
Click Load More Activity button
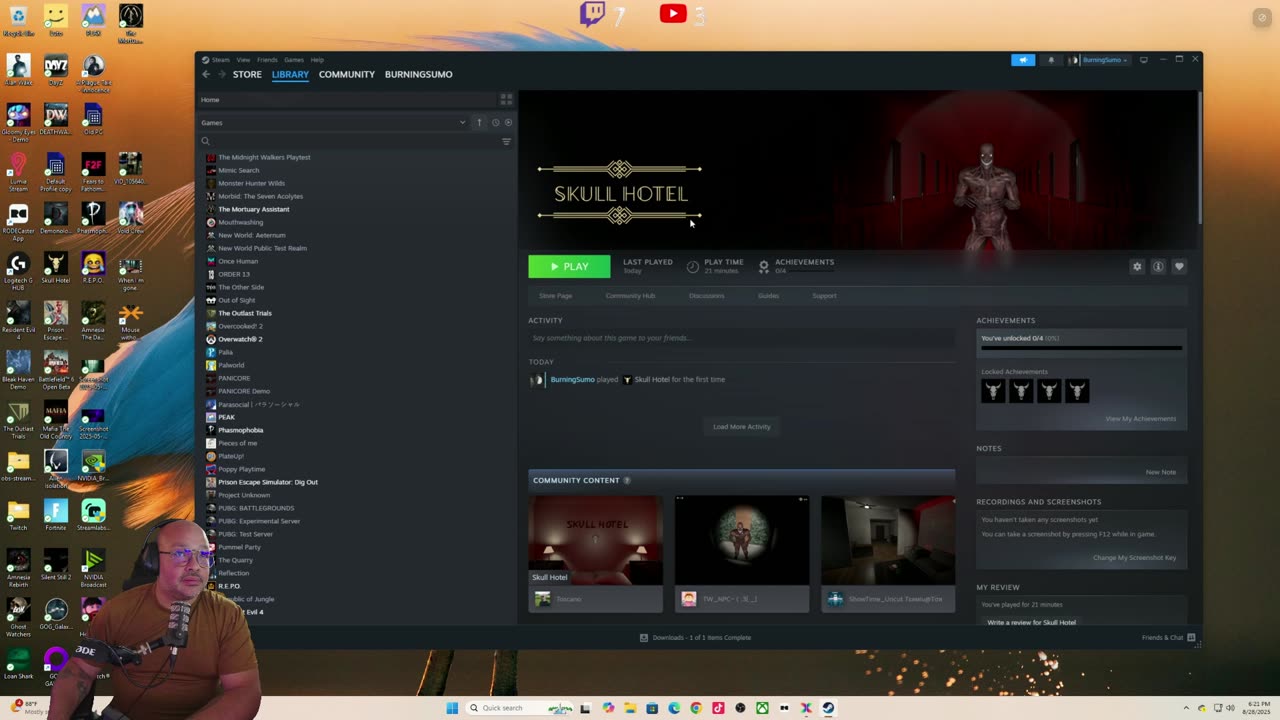pos(742,427)
